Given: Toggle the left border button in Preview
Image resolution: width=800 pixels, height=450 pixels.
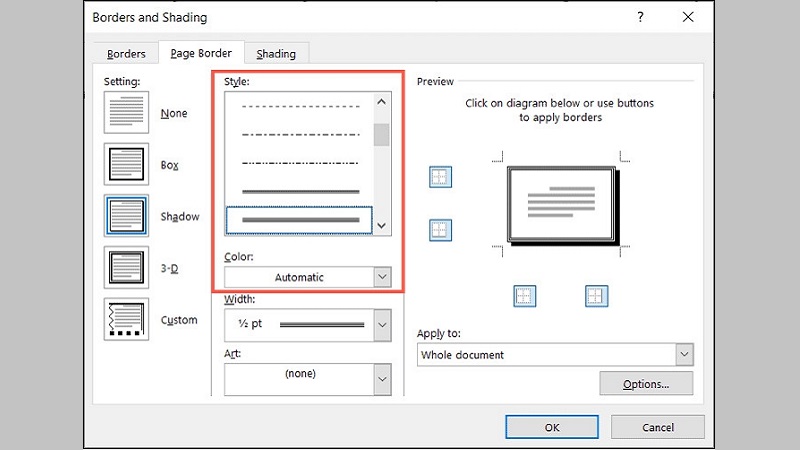Looking at the screenshot, I should pyautogui.click(x=524, y=296).
